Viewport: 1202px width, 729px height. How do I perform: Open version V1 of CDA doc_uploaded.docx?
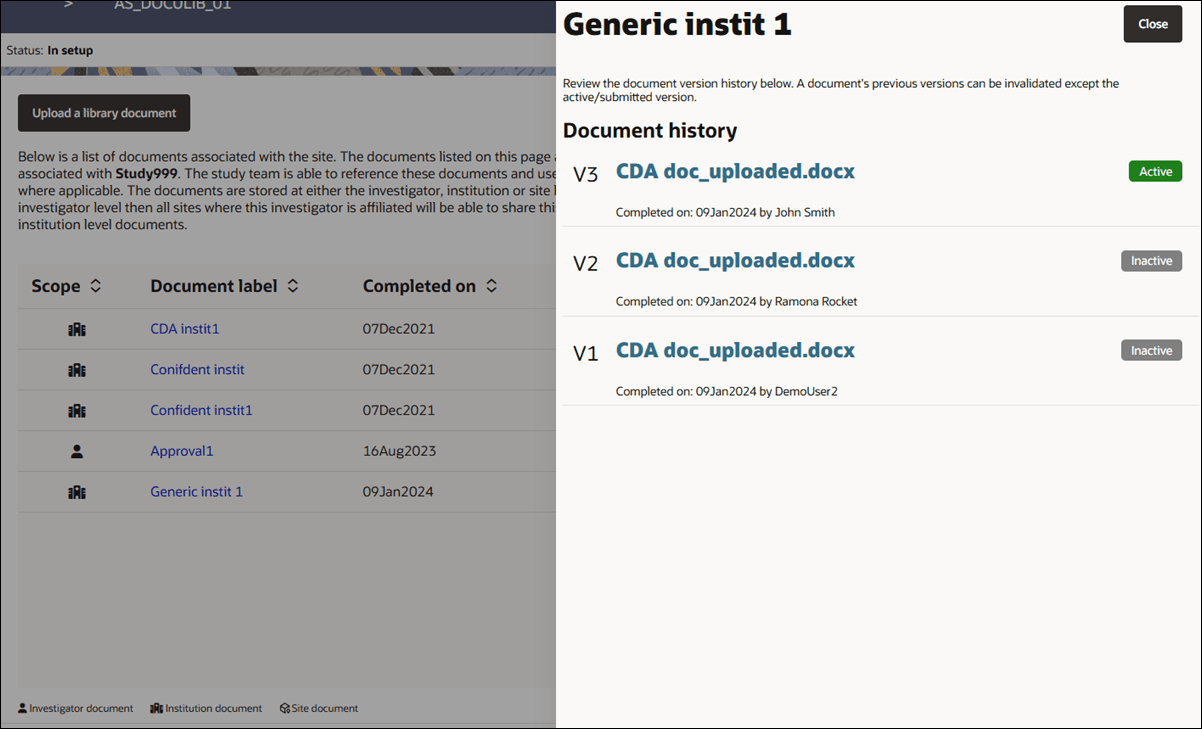pos(734,350)
